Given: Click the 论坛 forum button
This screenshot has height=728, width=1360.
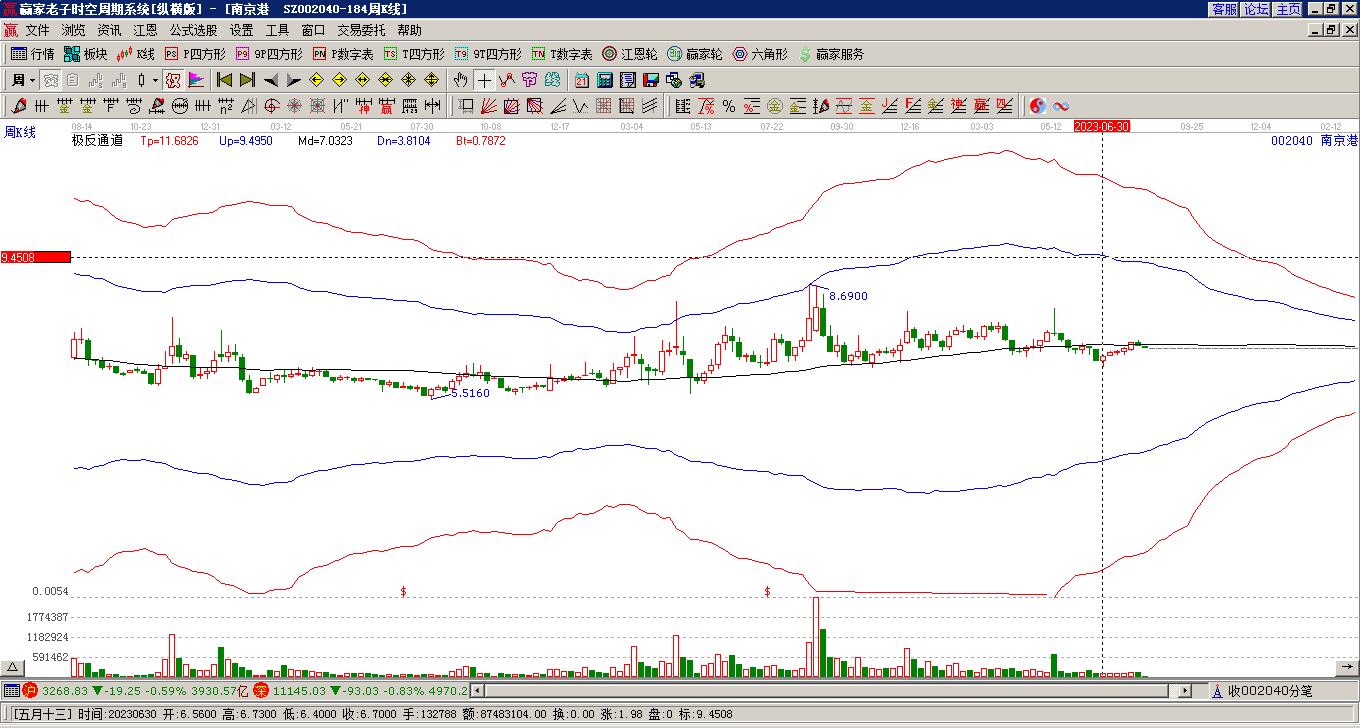Looking at the screenshot, I should point(1256,9).
